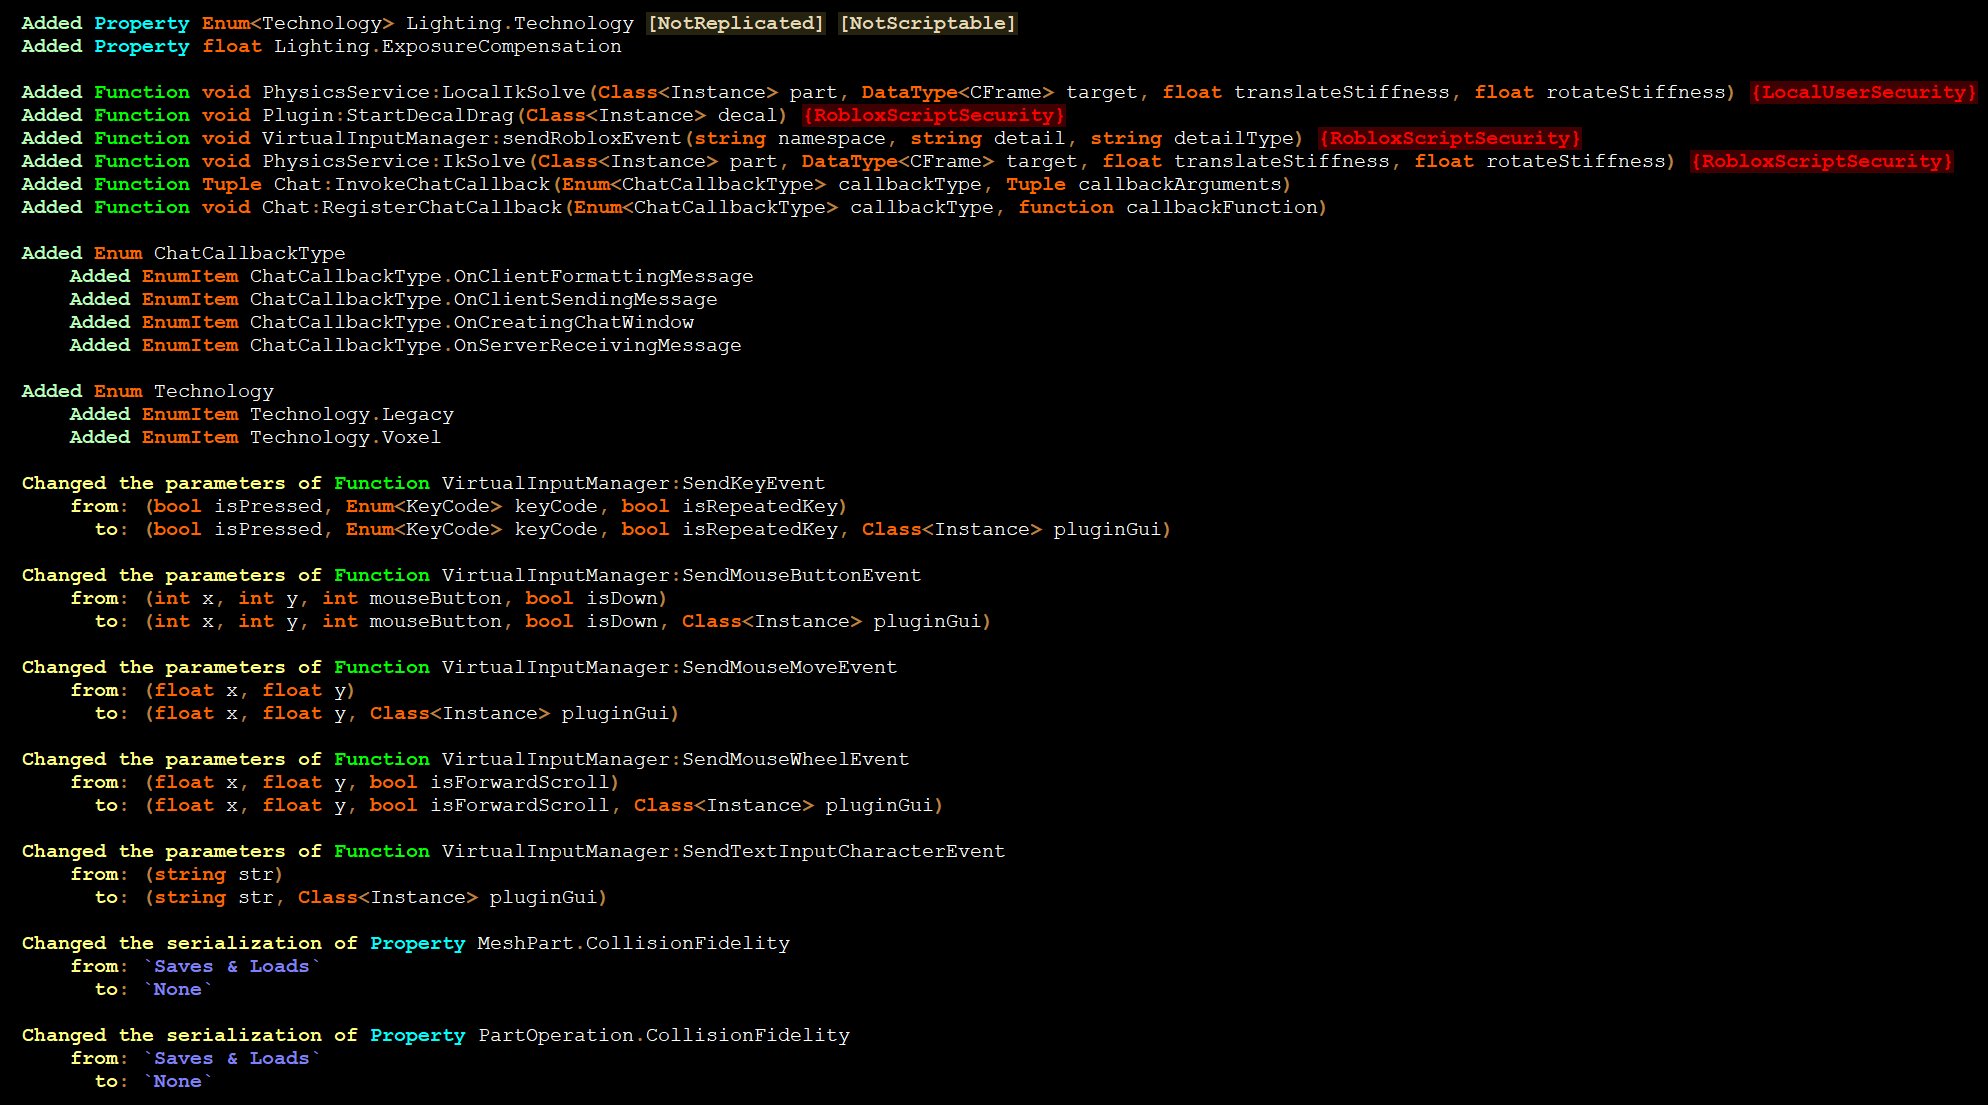Image resolution: width=1988 pixels, height=1105 pixels.
Task: Click the Technology.Legacy enum item
Action: [351, 414]
